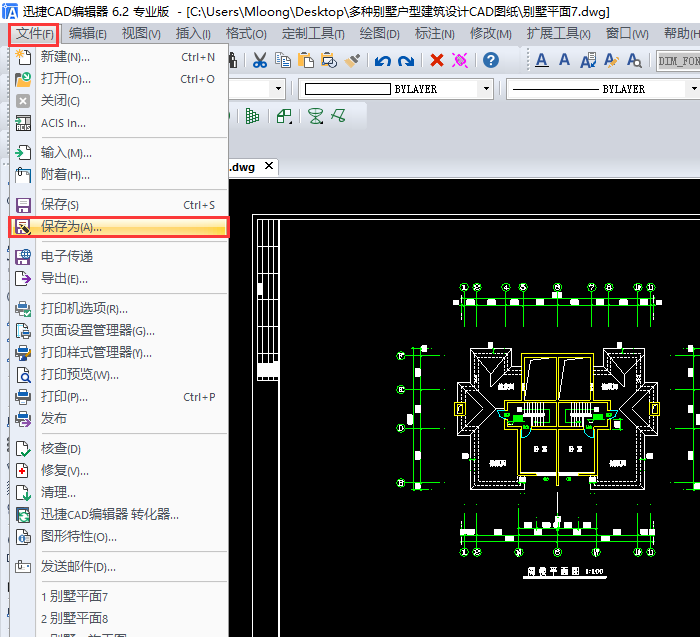The height and width of the screenshot is (637, 700).
Task: Click the A with pencil edit-text icon
Action: tap(611, 60)
